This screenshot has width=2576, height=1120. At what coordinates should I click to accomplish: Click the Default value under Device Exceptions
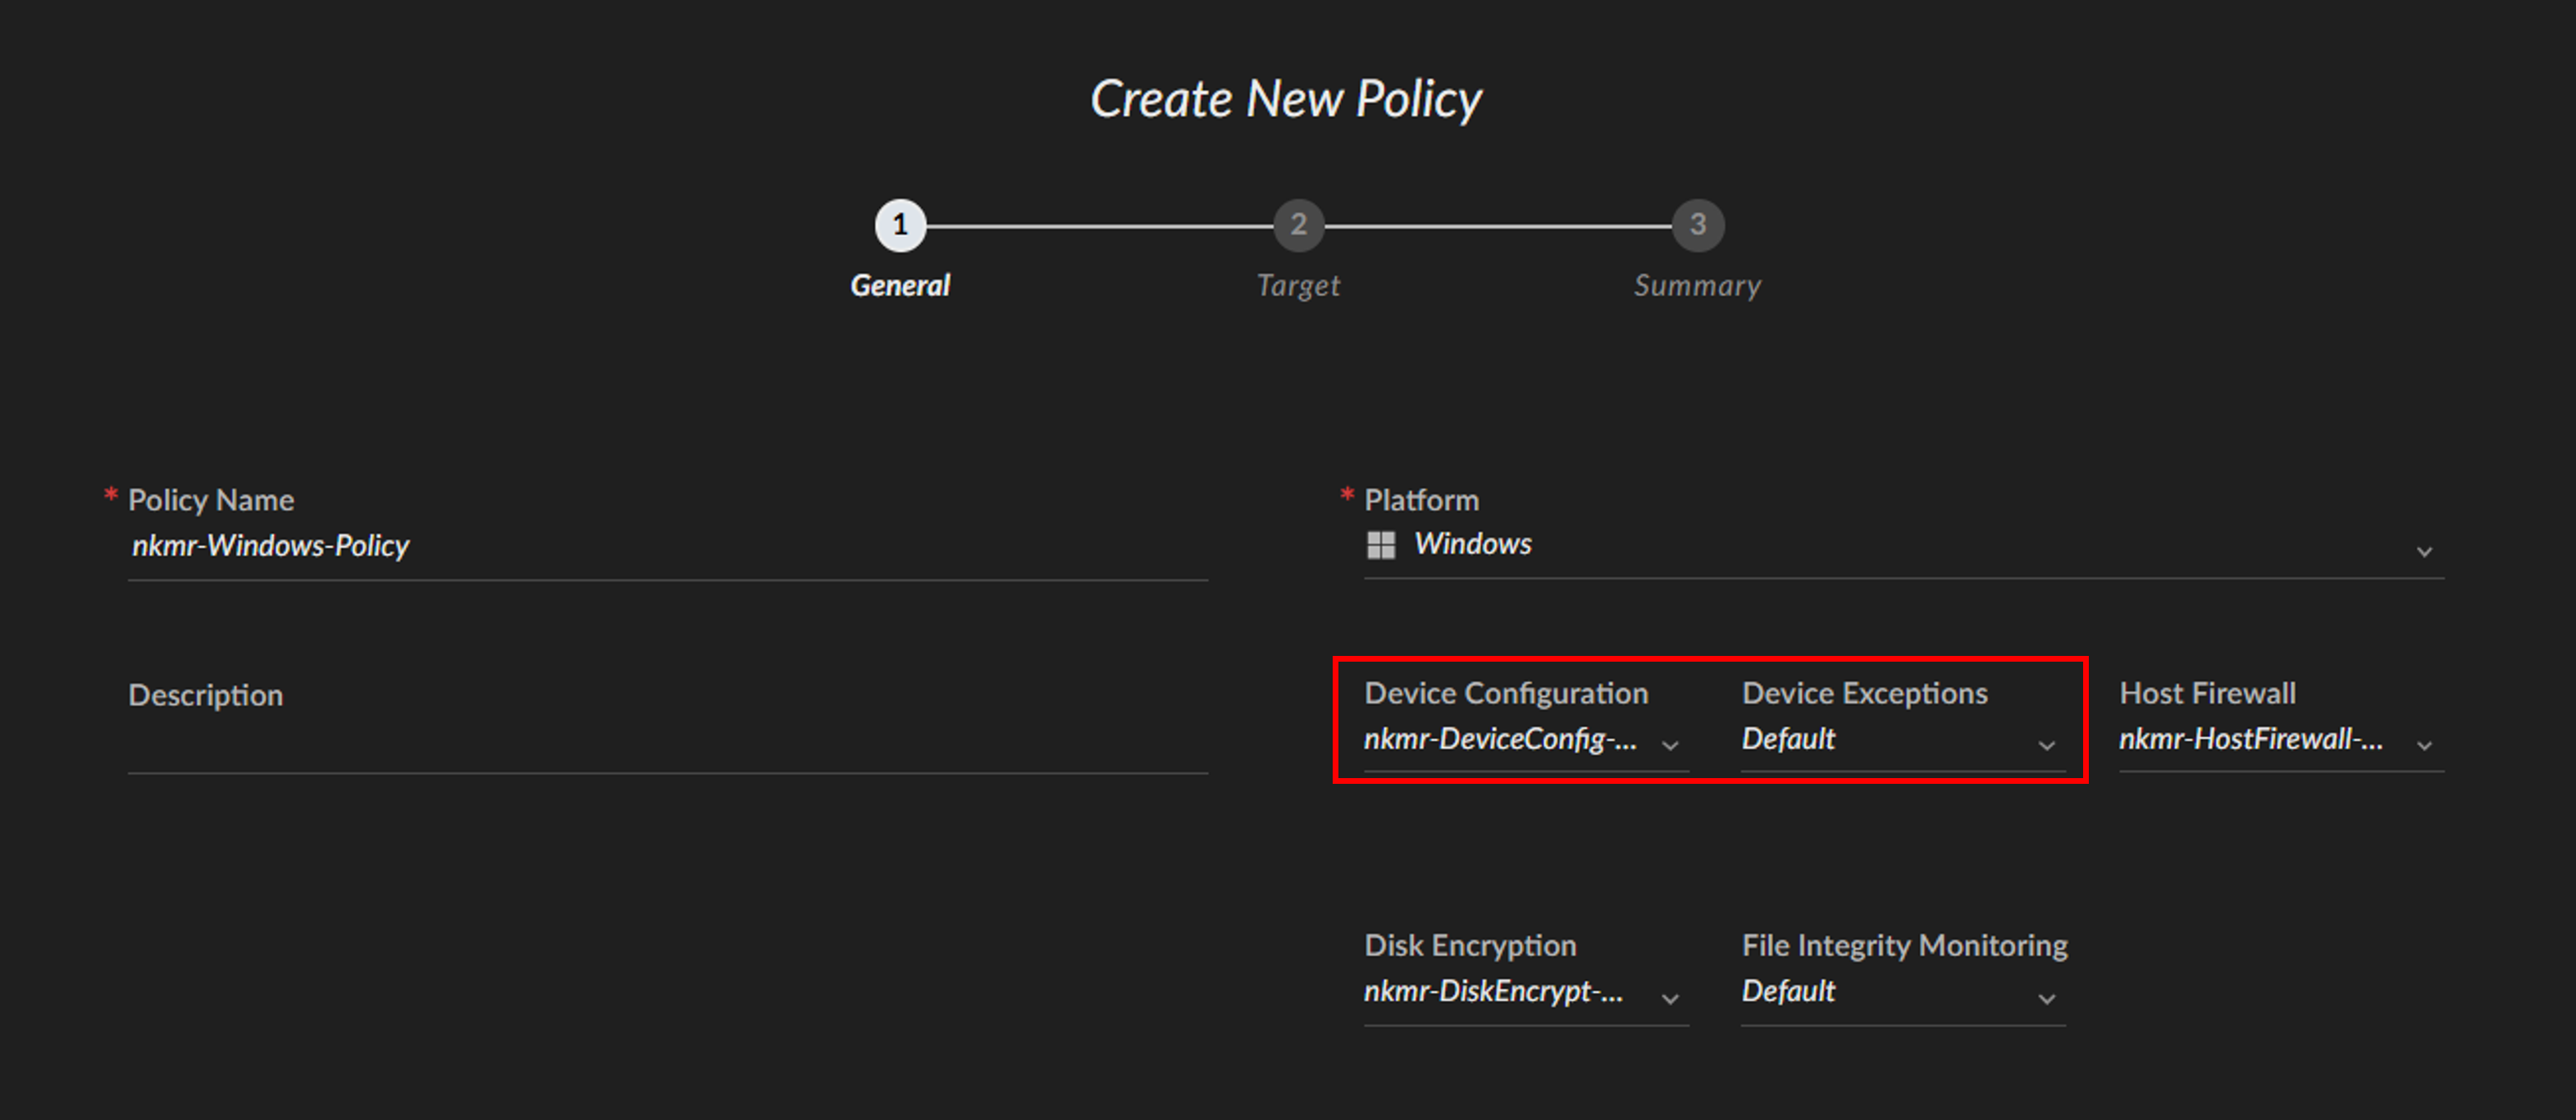point(1788,739)
